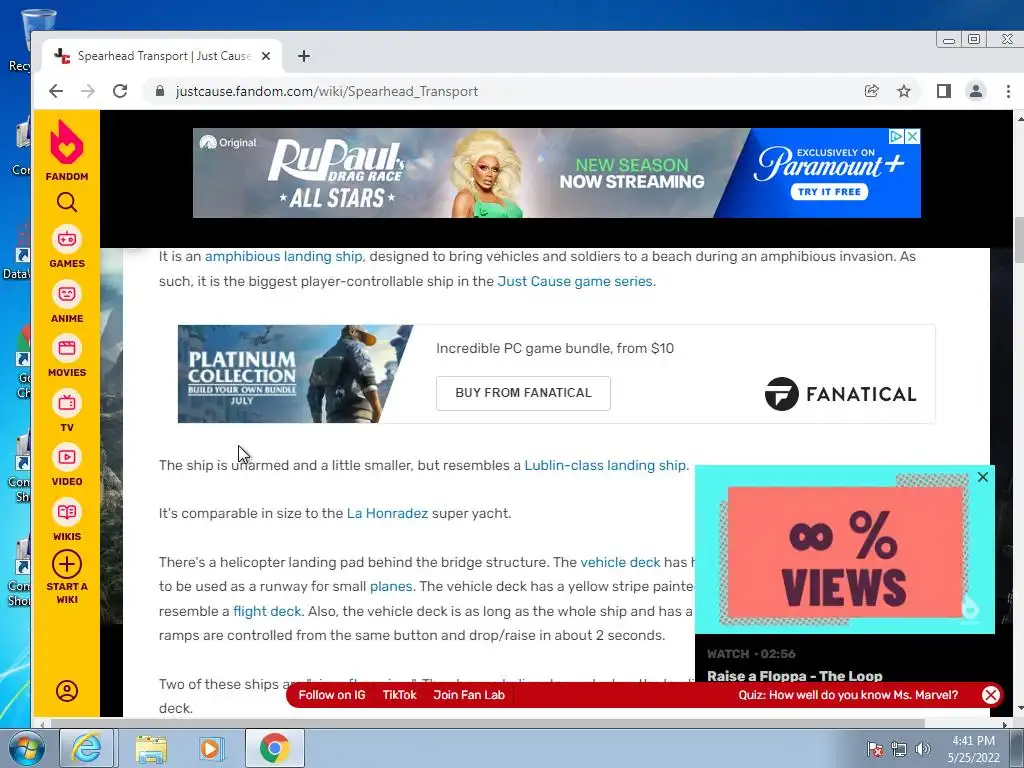Follow the amphibious landing ship link

(283, 257)
